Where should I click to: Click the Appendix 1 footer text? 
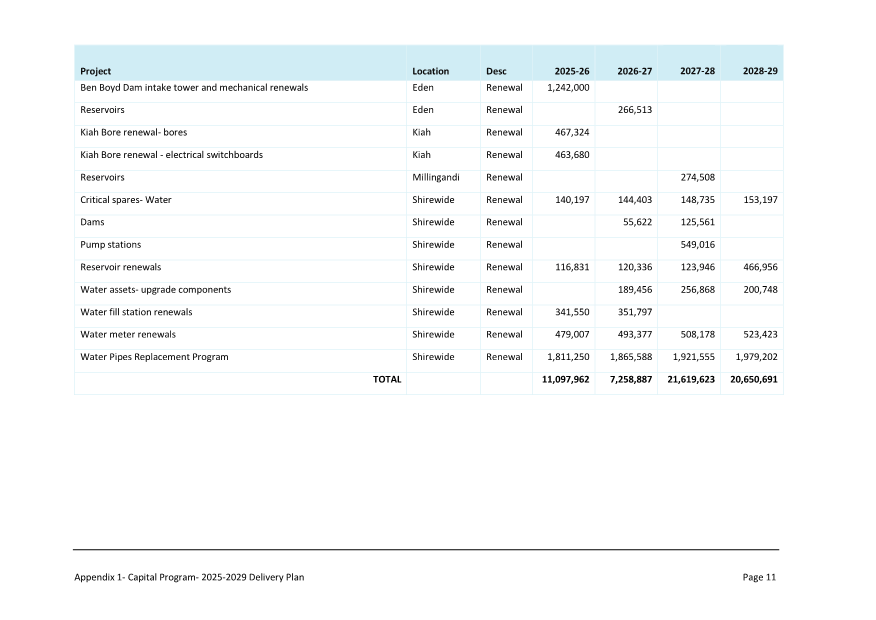point(189,577)
